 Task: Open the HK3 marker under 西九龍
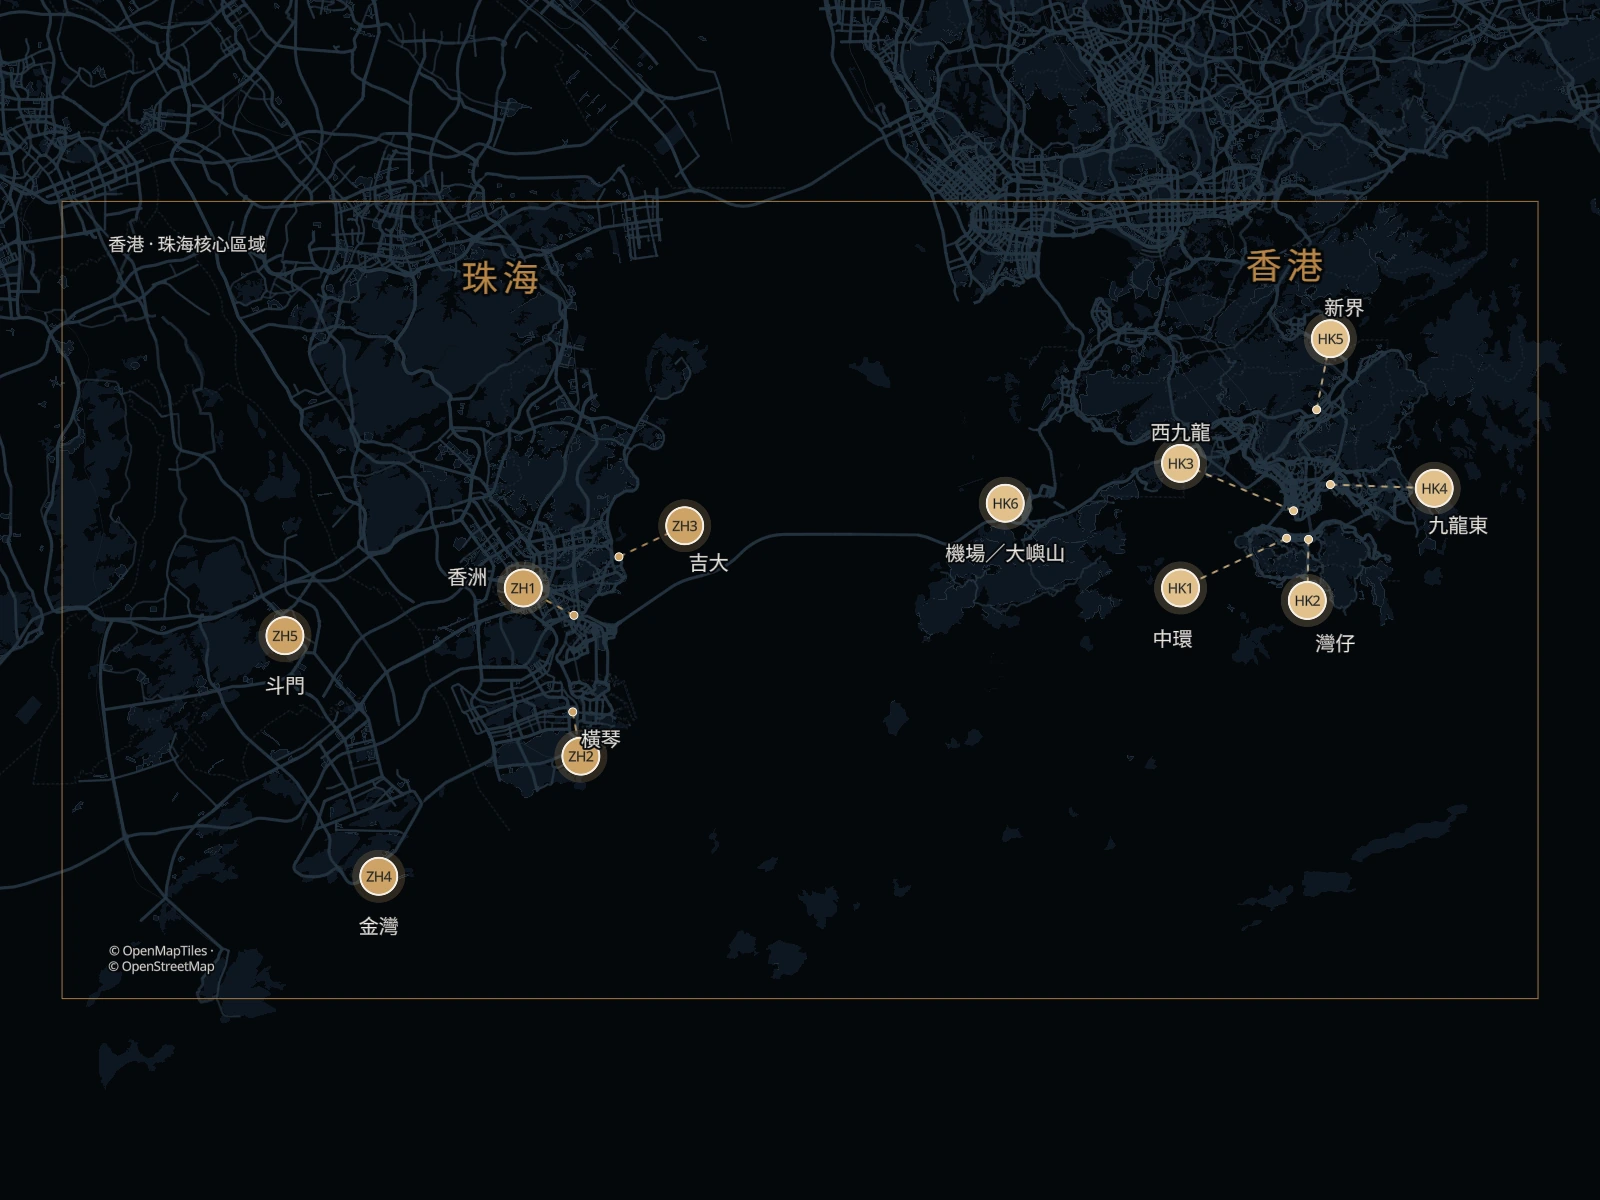point(1181,464)
